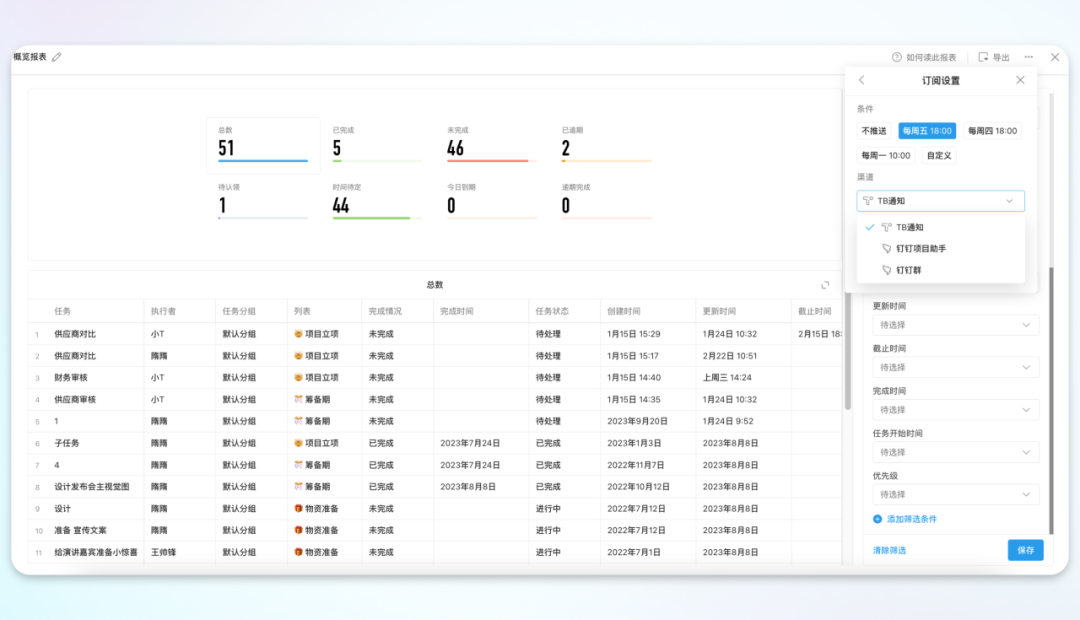Click the plus icon for 添加筛选条件
Screen dimensions: 1080x620
click(x=878, y=519)
